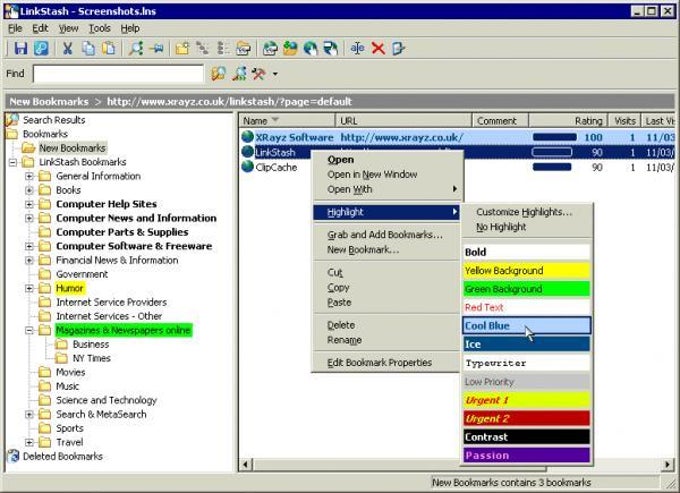Image resolution: width=680 pixels, height=493 pixels.
Task: Click the find bookmark magnifier icon
Action: point(239,74)
